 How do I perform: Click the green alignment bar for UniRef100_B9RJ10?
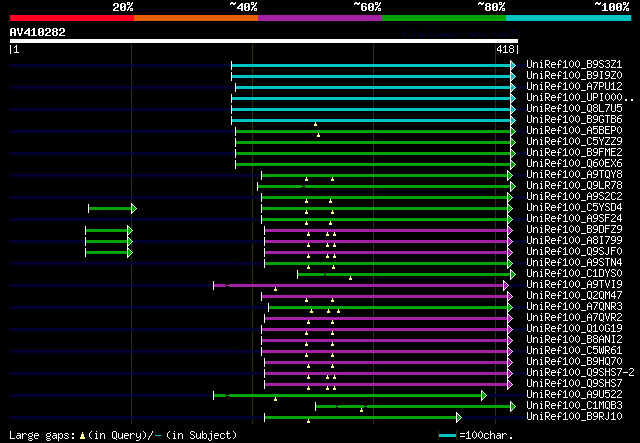pos(360,418)
